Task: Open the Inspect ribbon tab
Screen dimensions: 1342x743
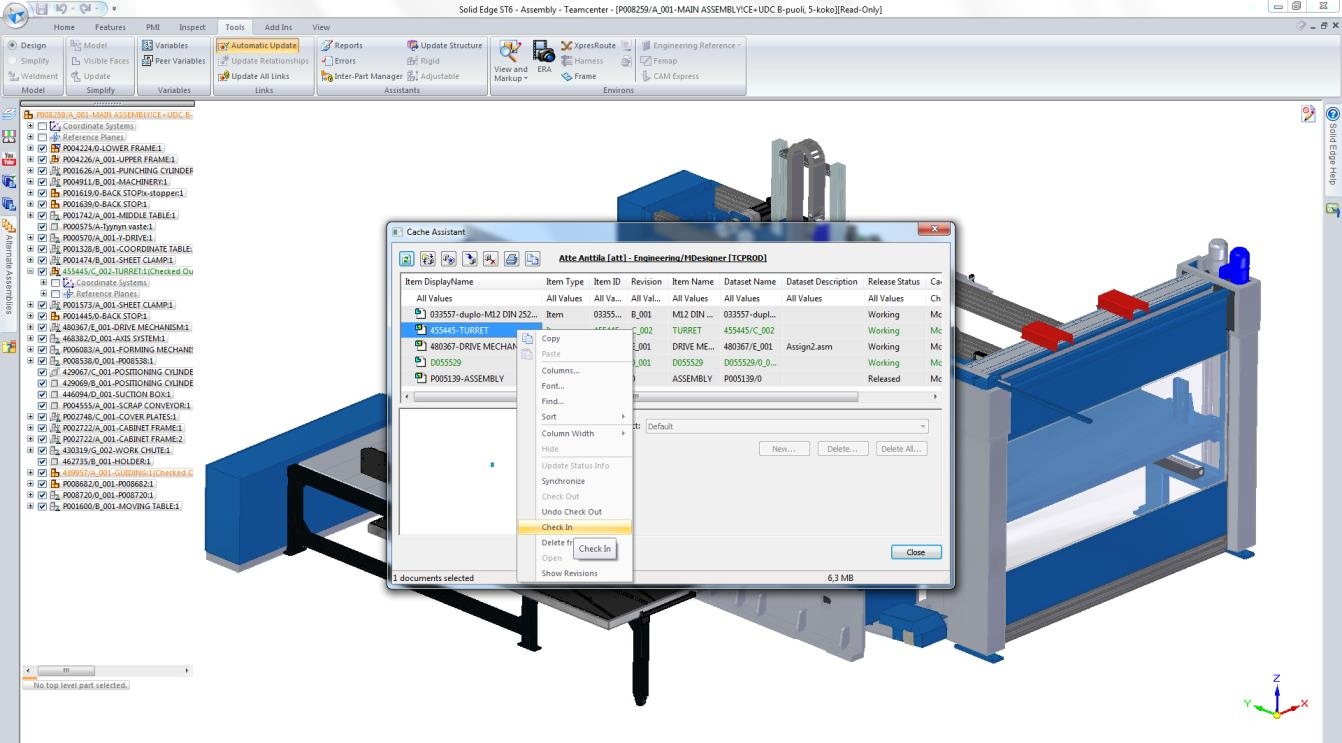Action: pos(191,27)
